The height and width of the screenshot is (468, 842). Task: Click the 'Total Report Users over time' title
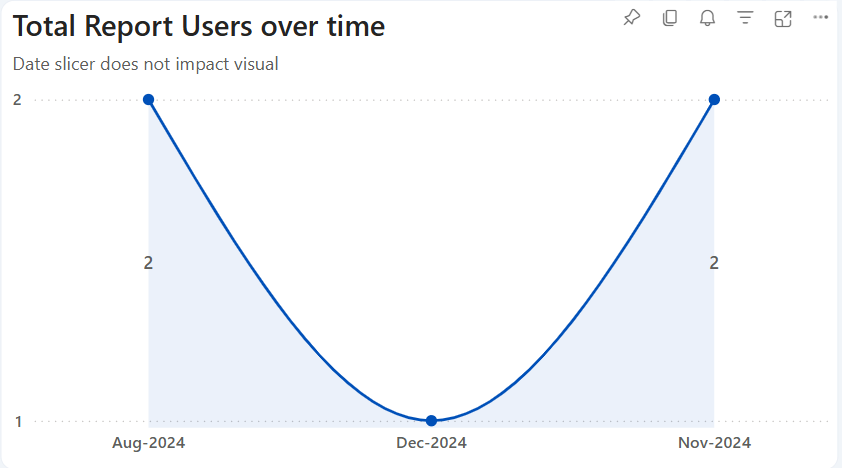coord(198,27)
